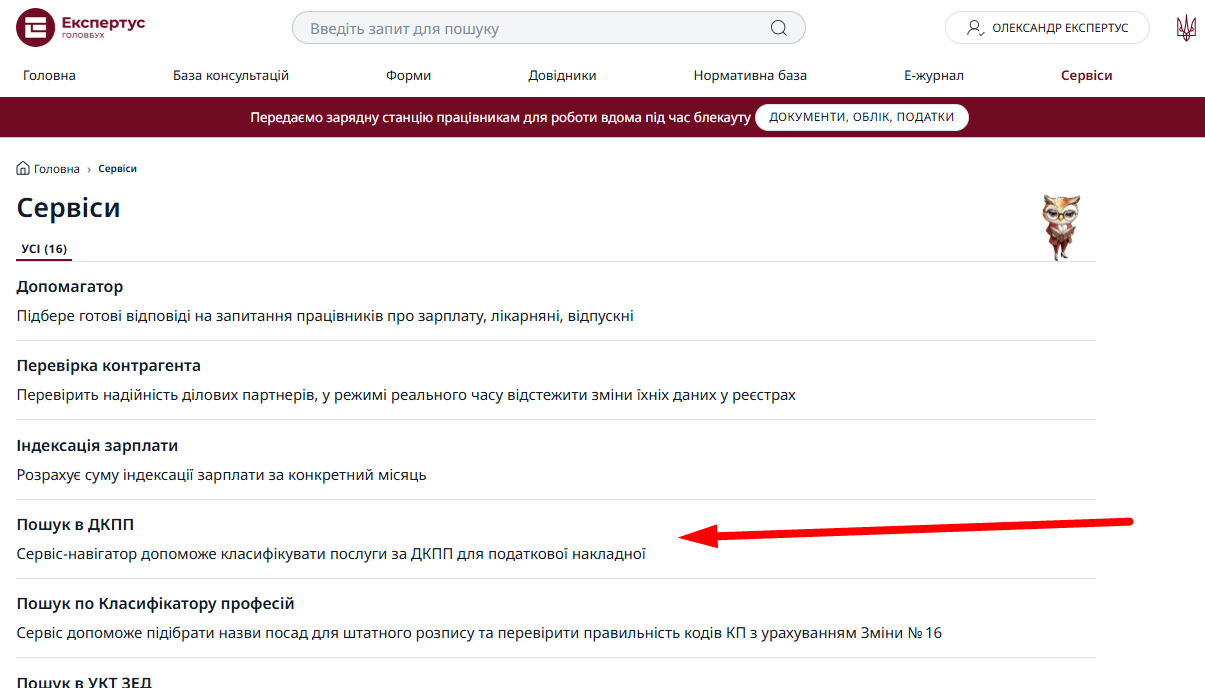The image size is (1205, 688).
Task: Open Е-журнал section
Action: [934, 75]
